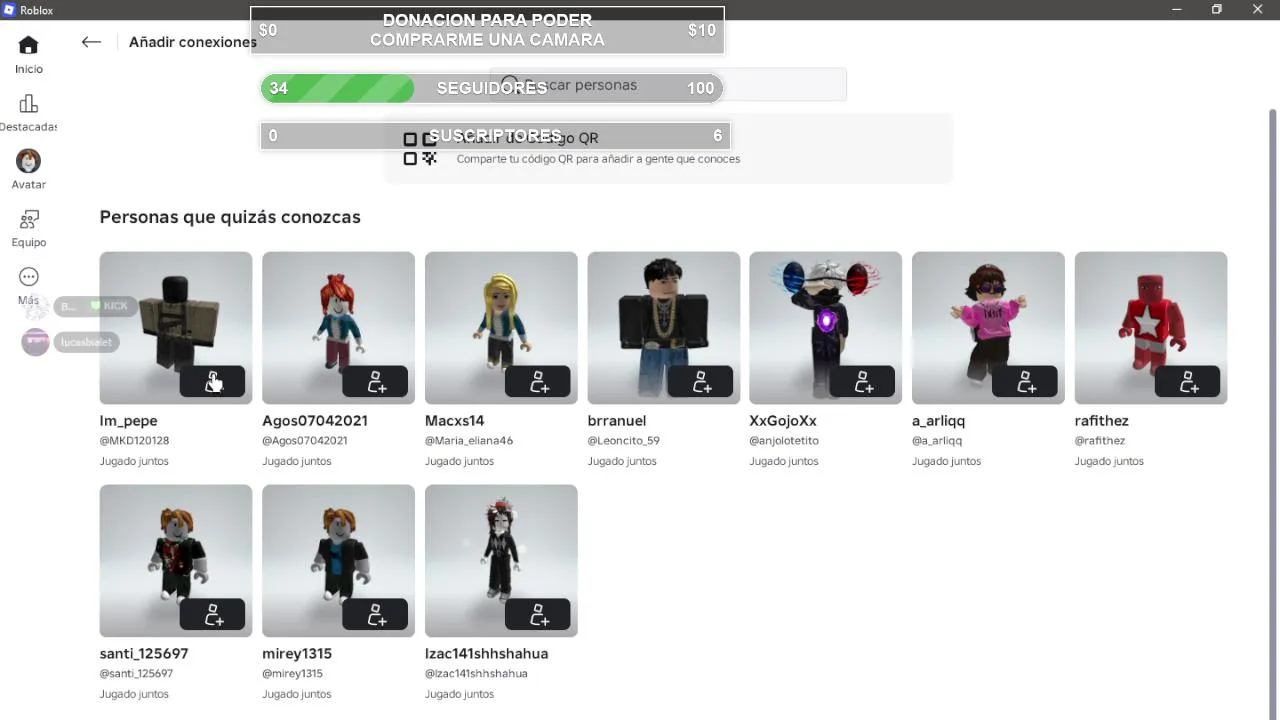The height and width of the screenshot is (720, 1280).
Task: Click the Añadir conexiones page title
Action: click(x=193, y=42)
